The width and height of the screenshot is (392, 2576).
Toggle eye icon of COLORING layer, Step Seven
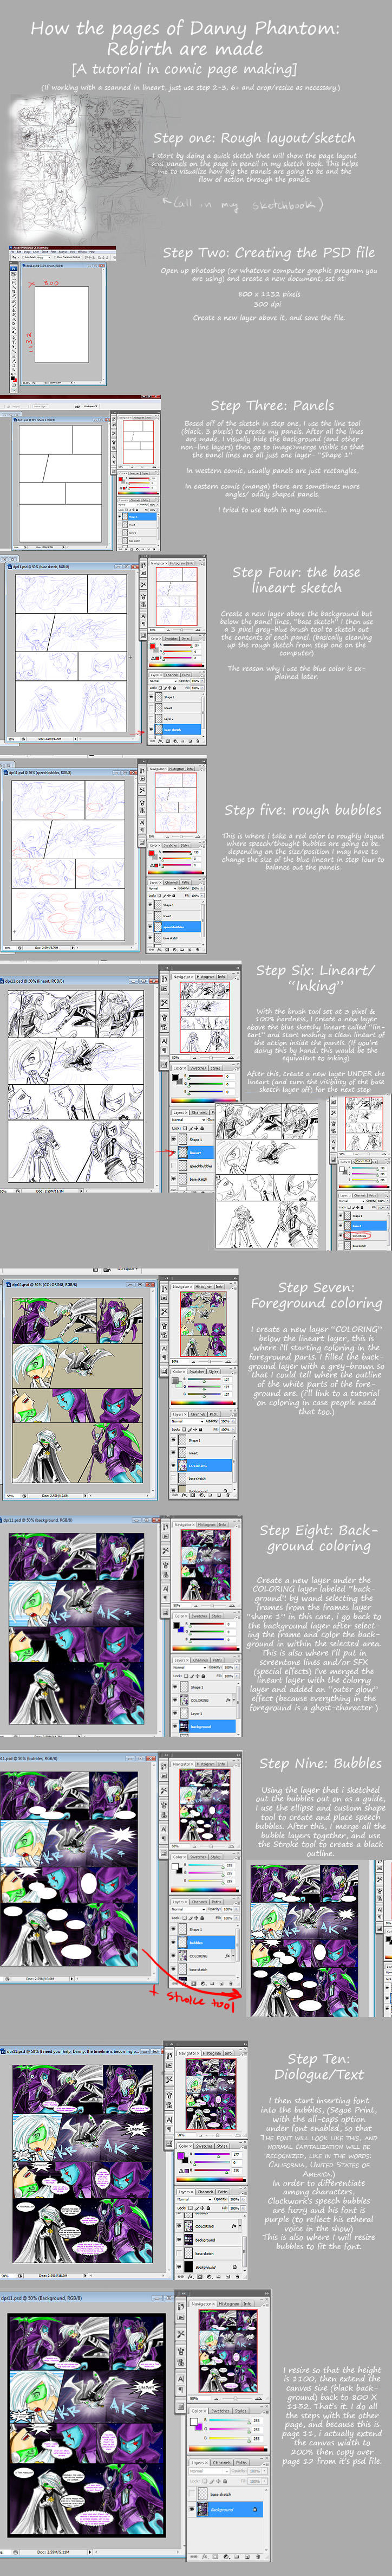pos(174,1465)
